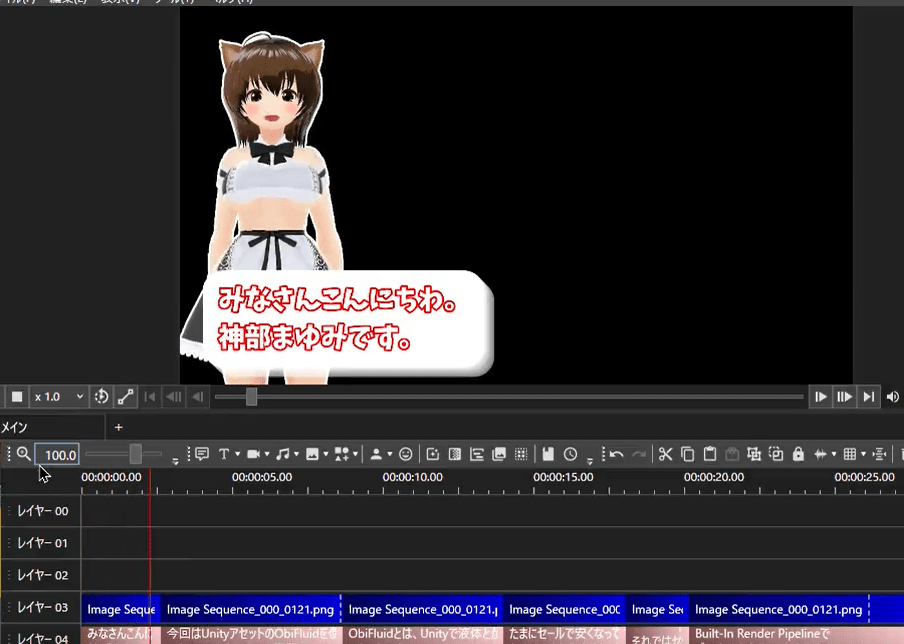904x644 pixels.
Task: Jump to the first frame
Action: (x=150, y=397)
